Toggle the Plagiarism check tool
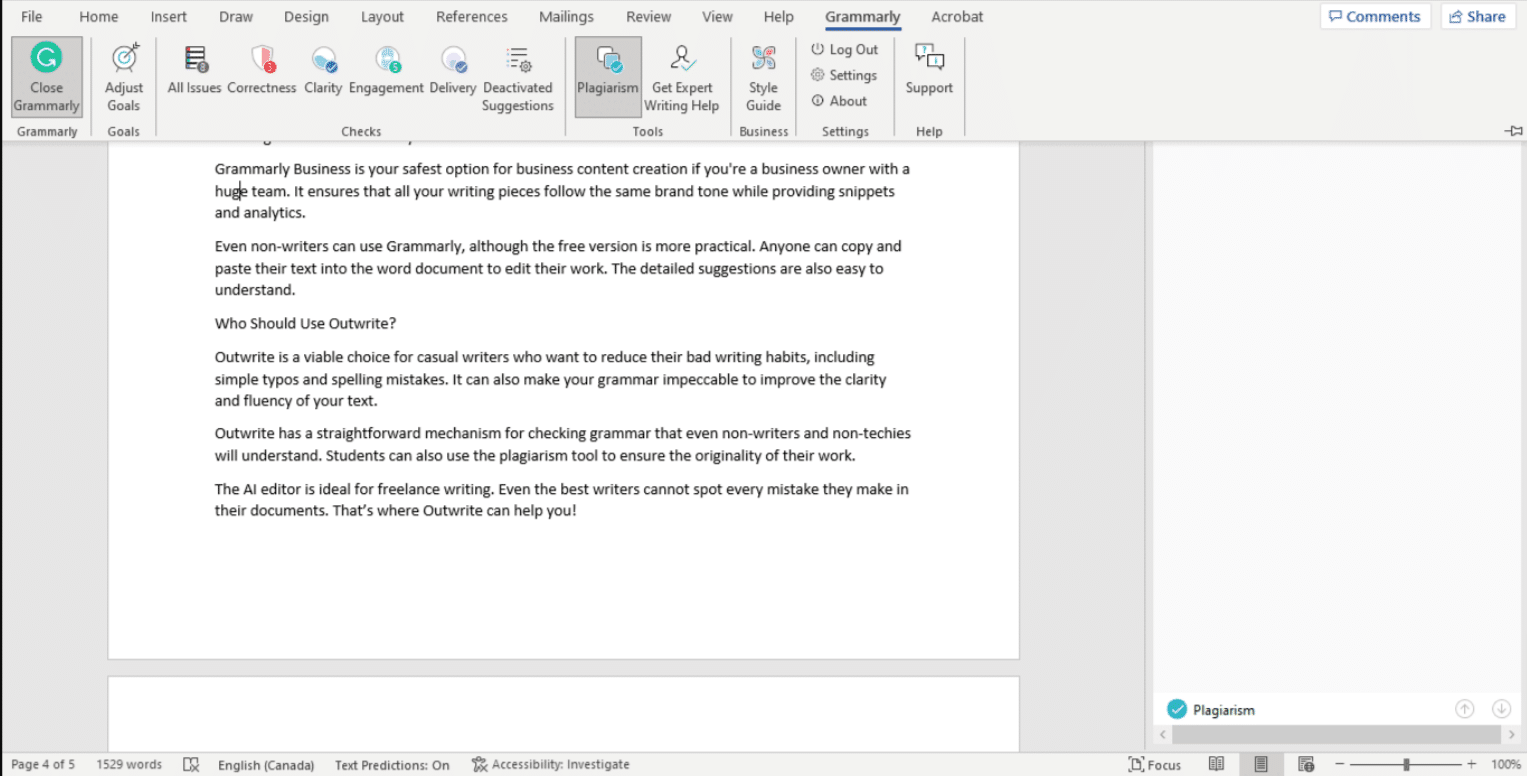The height and width of the screenshot is (776, 1527). 608,78
